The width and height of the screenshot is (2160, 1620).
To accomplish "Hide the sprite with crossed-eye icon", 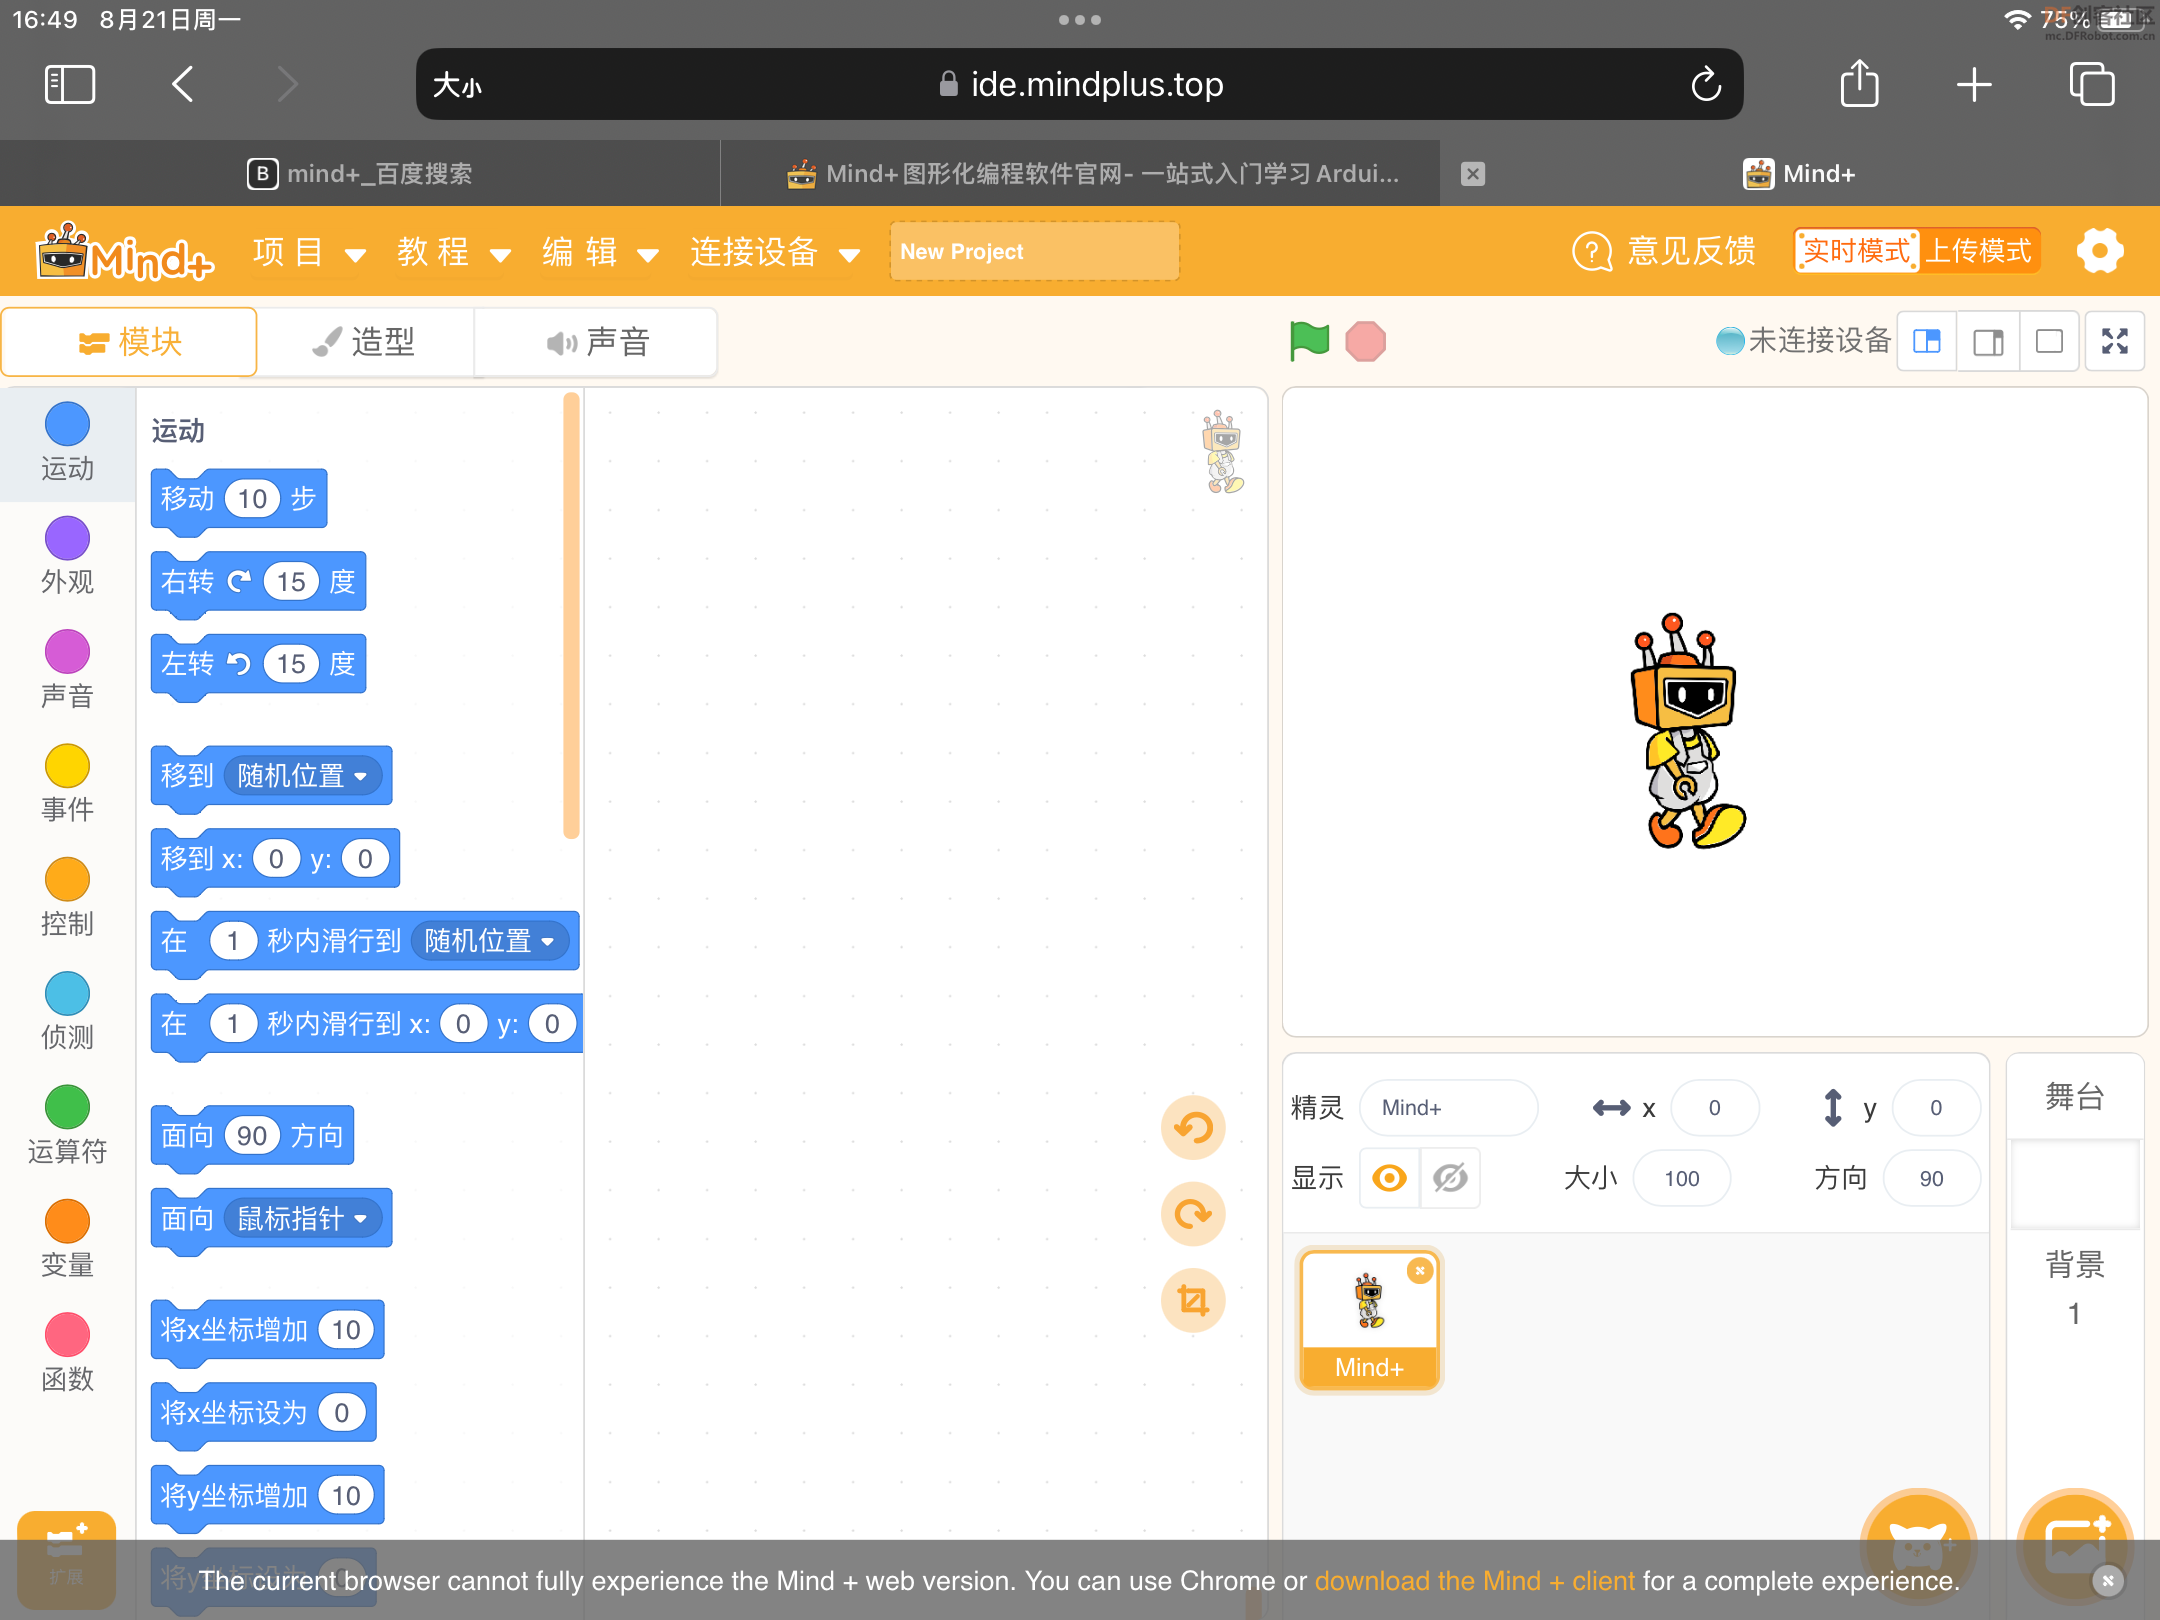I will coord(1450,1178).
